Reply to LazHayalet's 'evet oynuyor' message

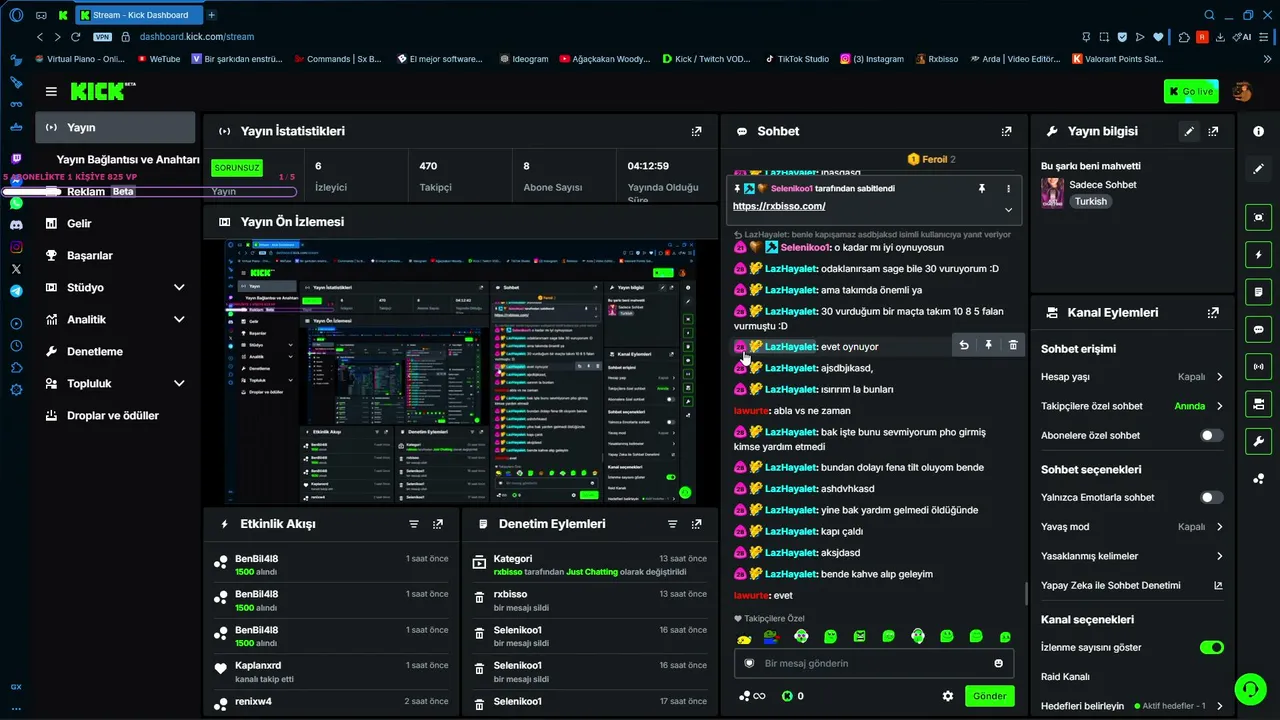[964, 345]
